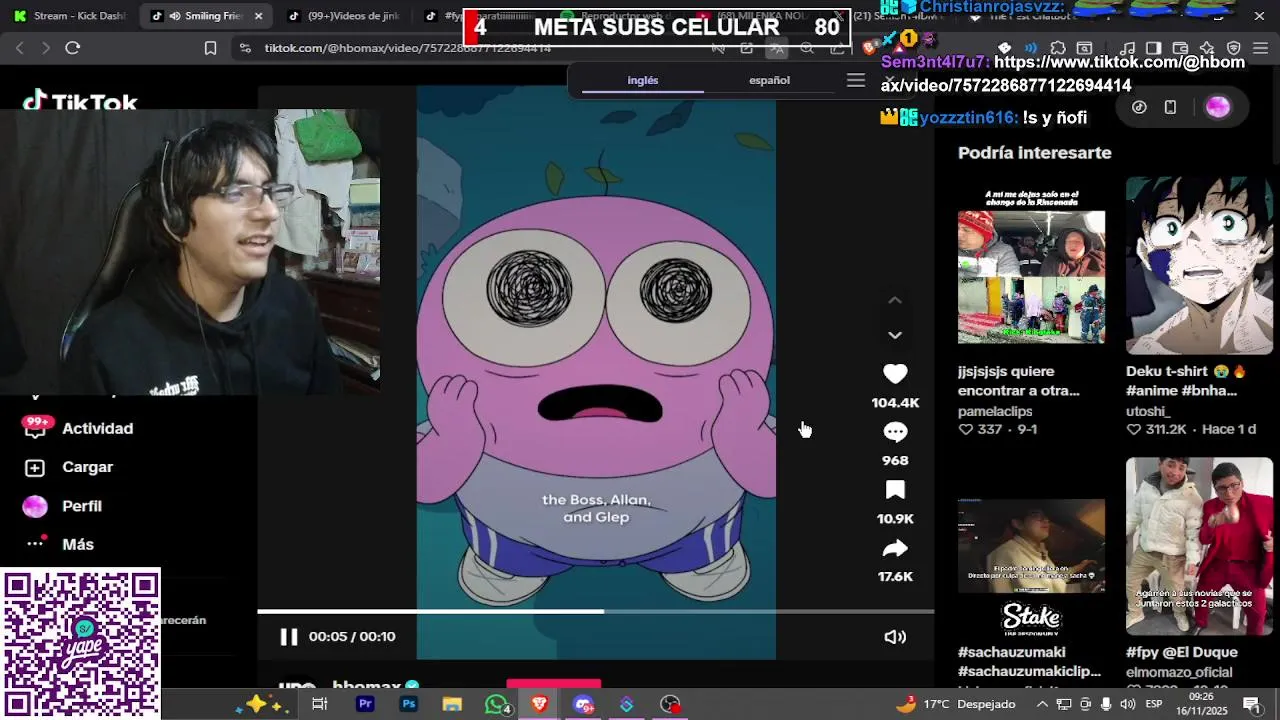Click the TikTok app download phone icon

(1170, 107)
